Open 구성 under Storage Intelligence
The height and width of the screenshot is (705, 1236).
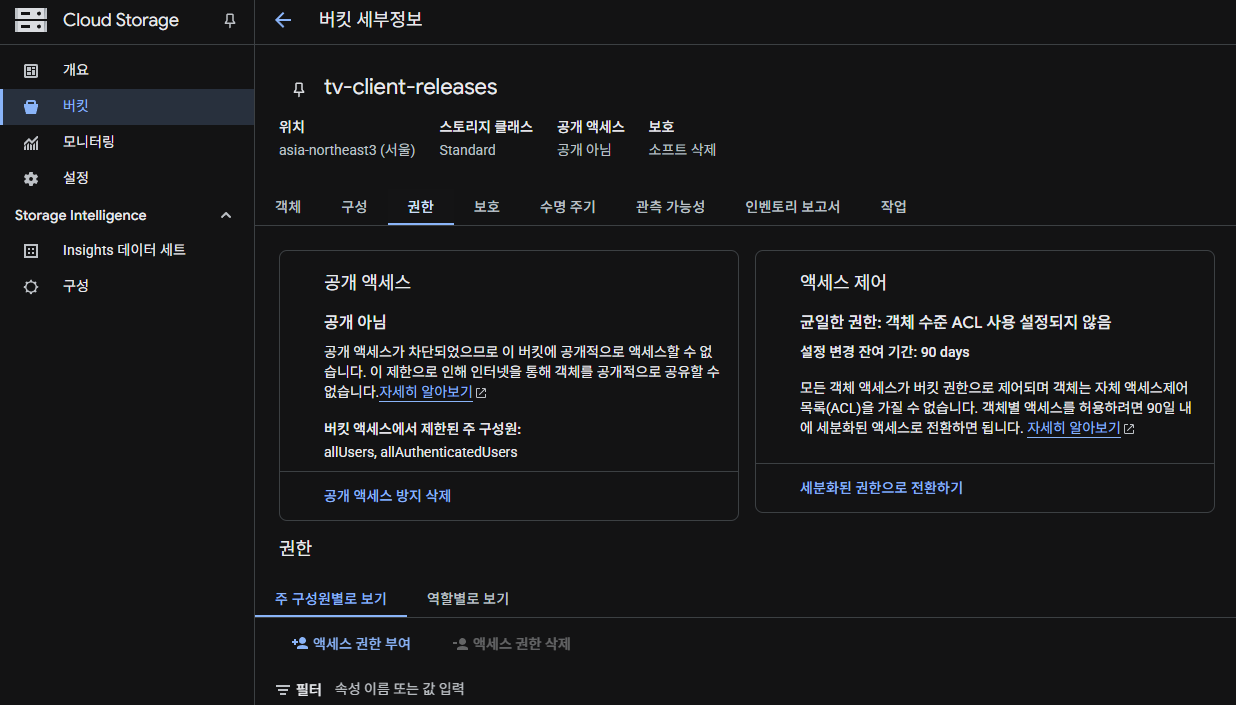click(x=127, y=286)
